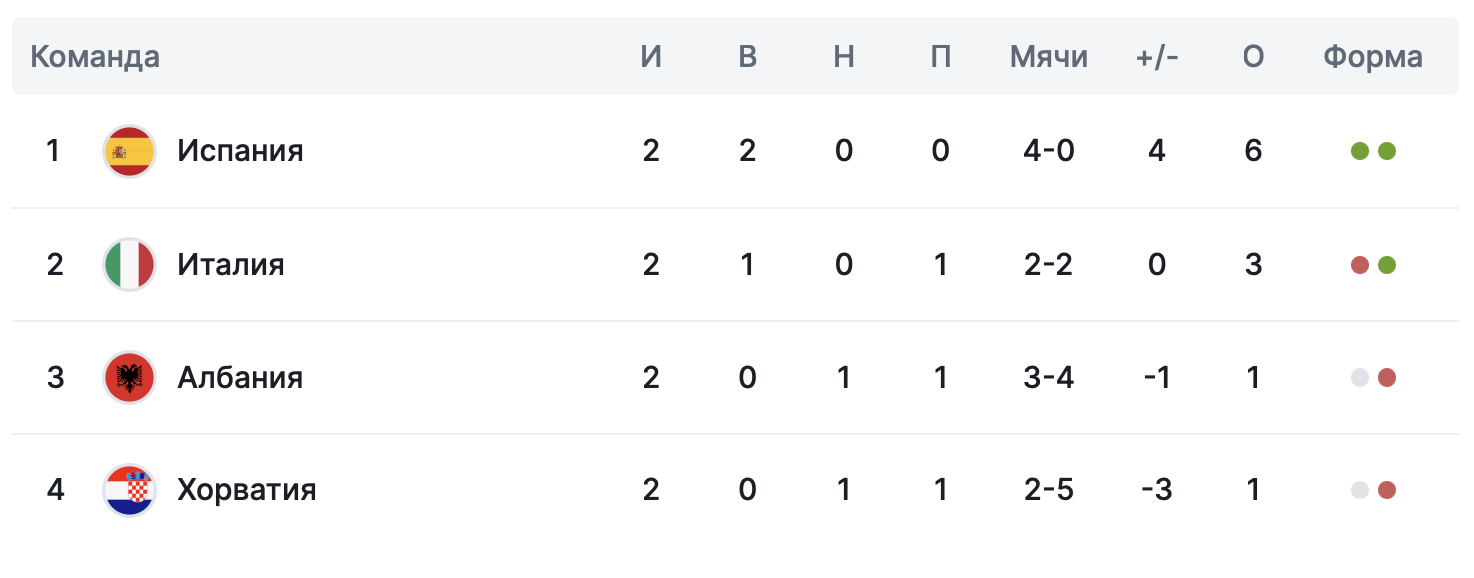
Task: Click Croatia's red loss form dot
Action: 1386,491
